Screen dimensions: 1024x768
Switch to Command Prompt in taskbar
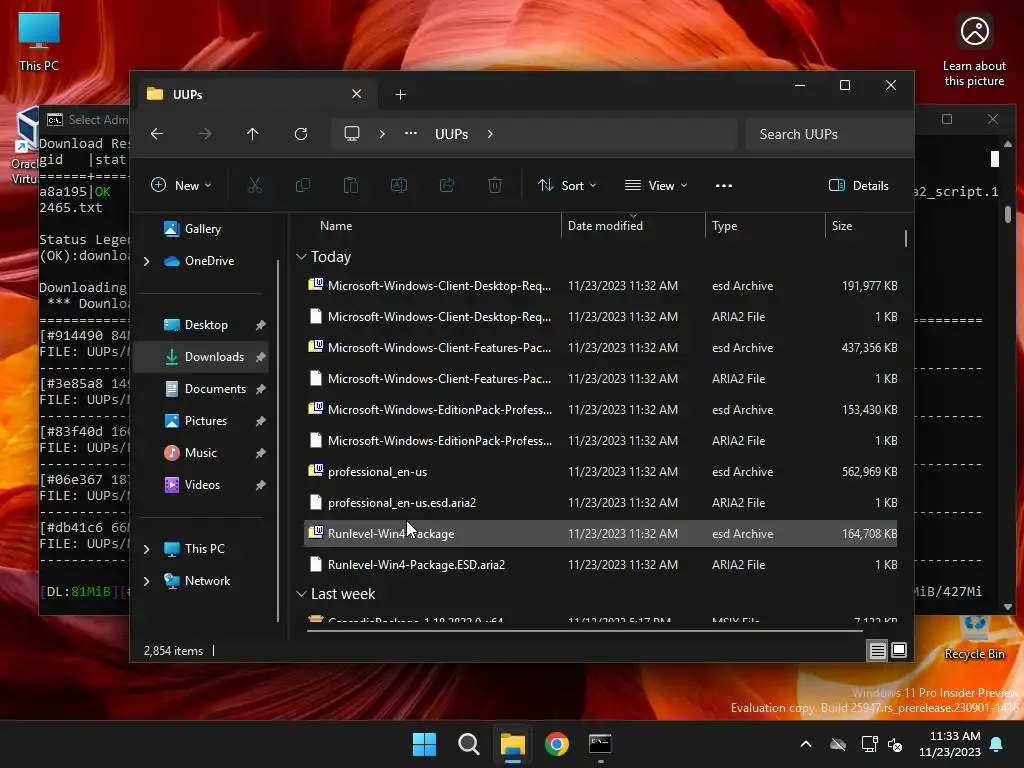pyautogui.click(x=600, y=744)
